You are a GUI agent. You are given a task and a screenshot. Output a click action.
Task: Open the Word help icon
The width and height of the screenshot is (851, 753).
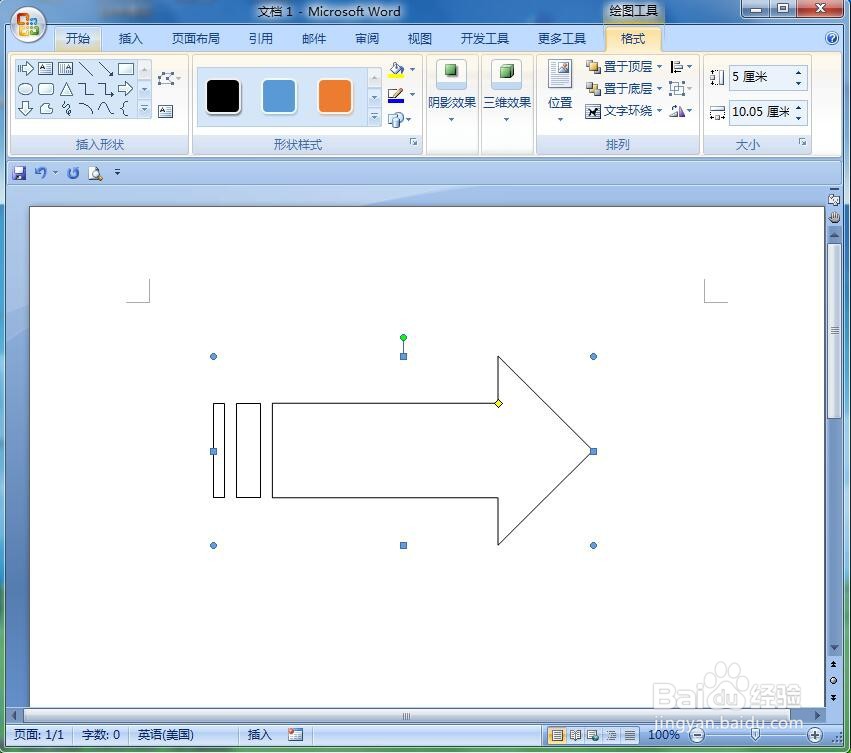(x=831, y=38)
